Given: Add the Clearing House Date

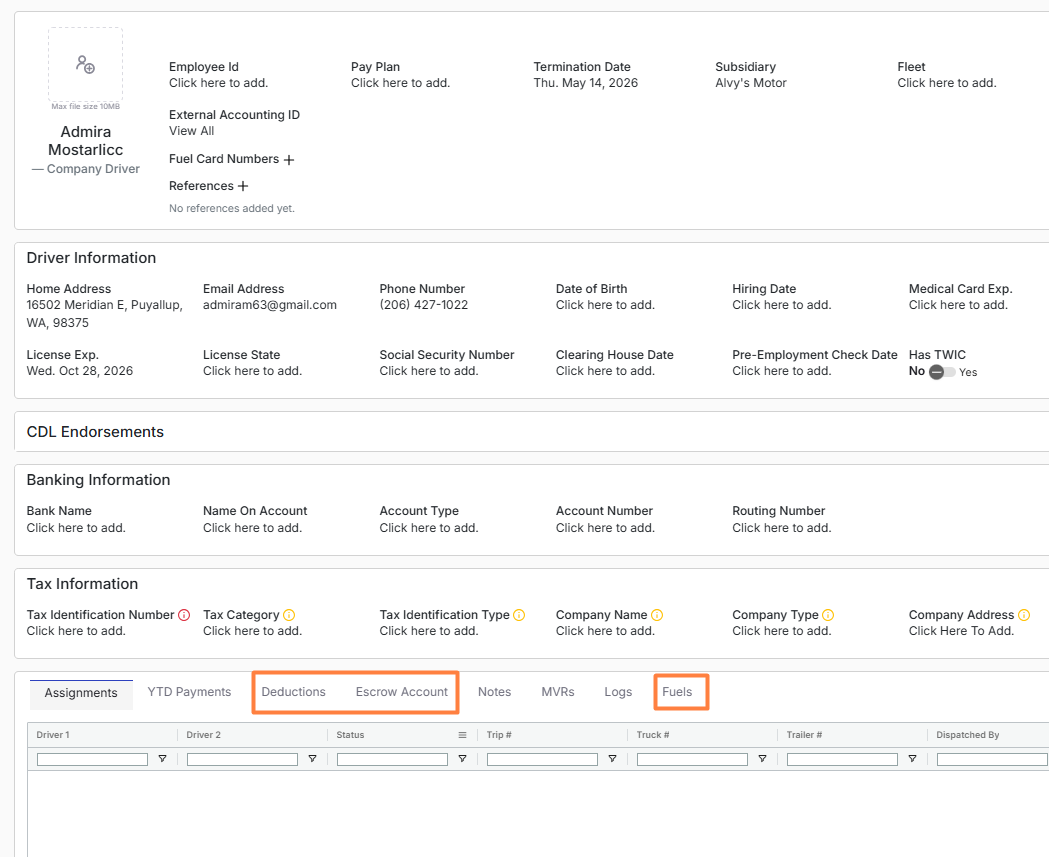Looking at the screenshot, I should pos(605,371).
